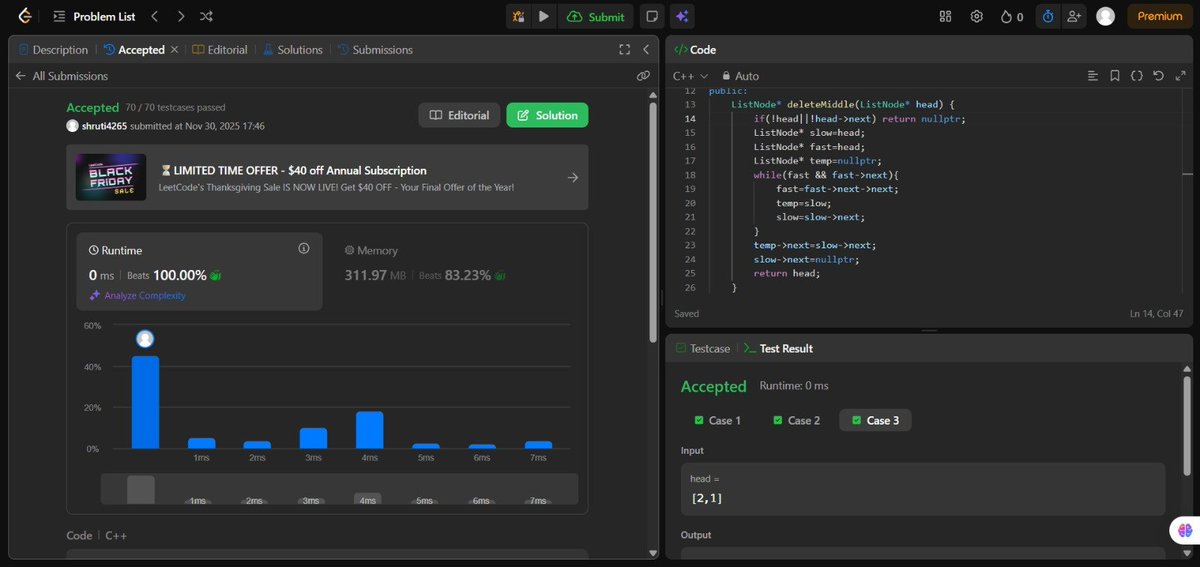
Task: Switch to the Editorial tab
Action: pyautogui.click(x=219, y=49)
